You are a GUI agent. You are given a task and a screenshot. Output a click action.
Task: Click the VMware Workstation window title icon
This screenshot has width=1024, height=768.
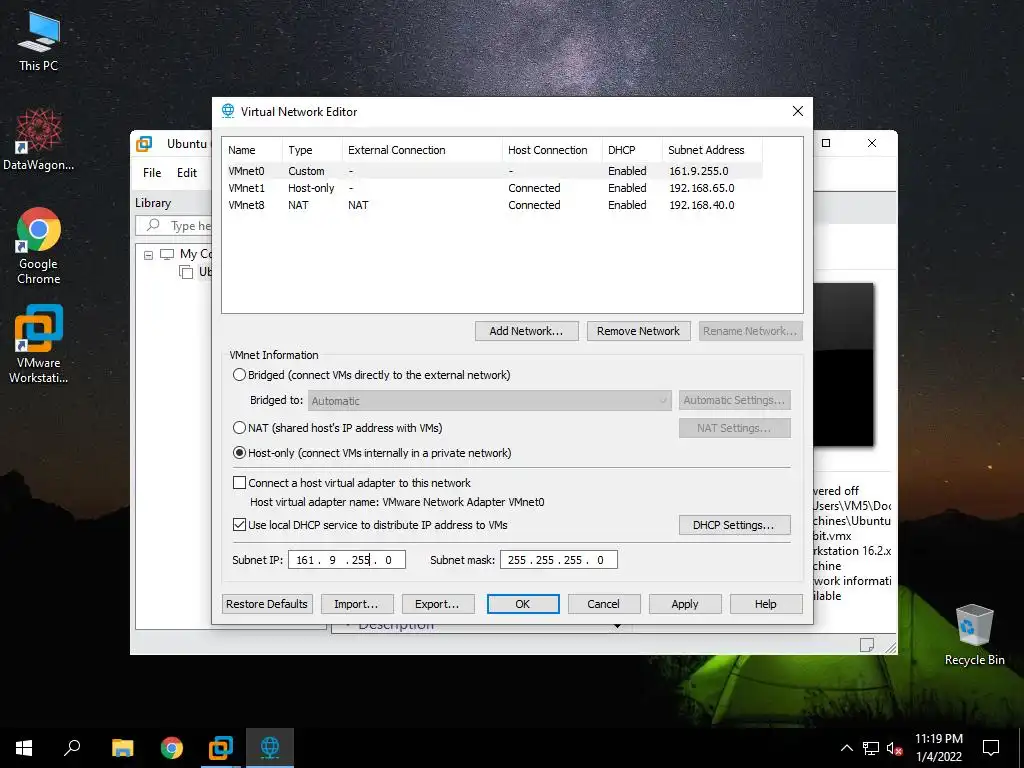(x=144, y=144)
